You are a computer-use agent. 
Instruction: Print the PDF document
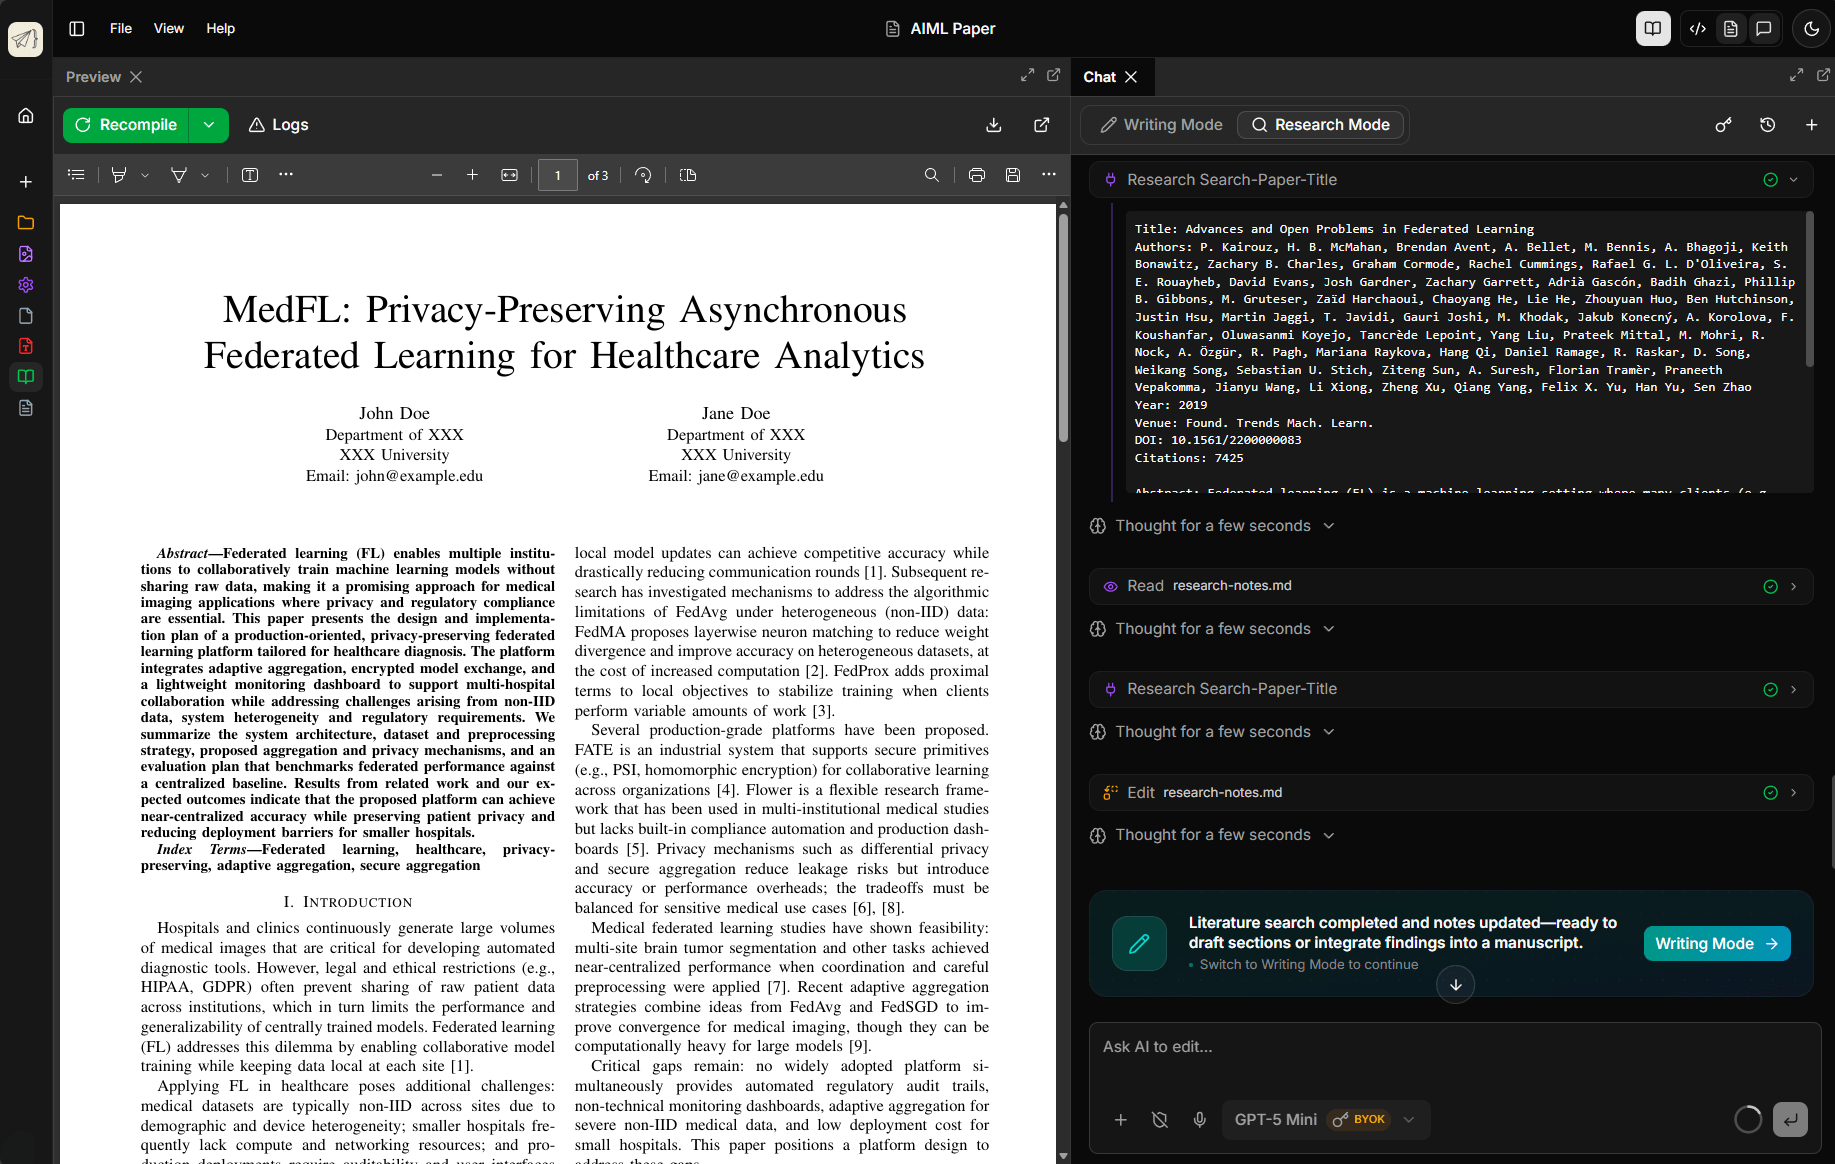coord(976,175)
